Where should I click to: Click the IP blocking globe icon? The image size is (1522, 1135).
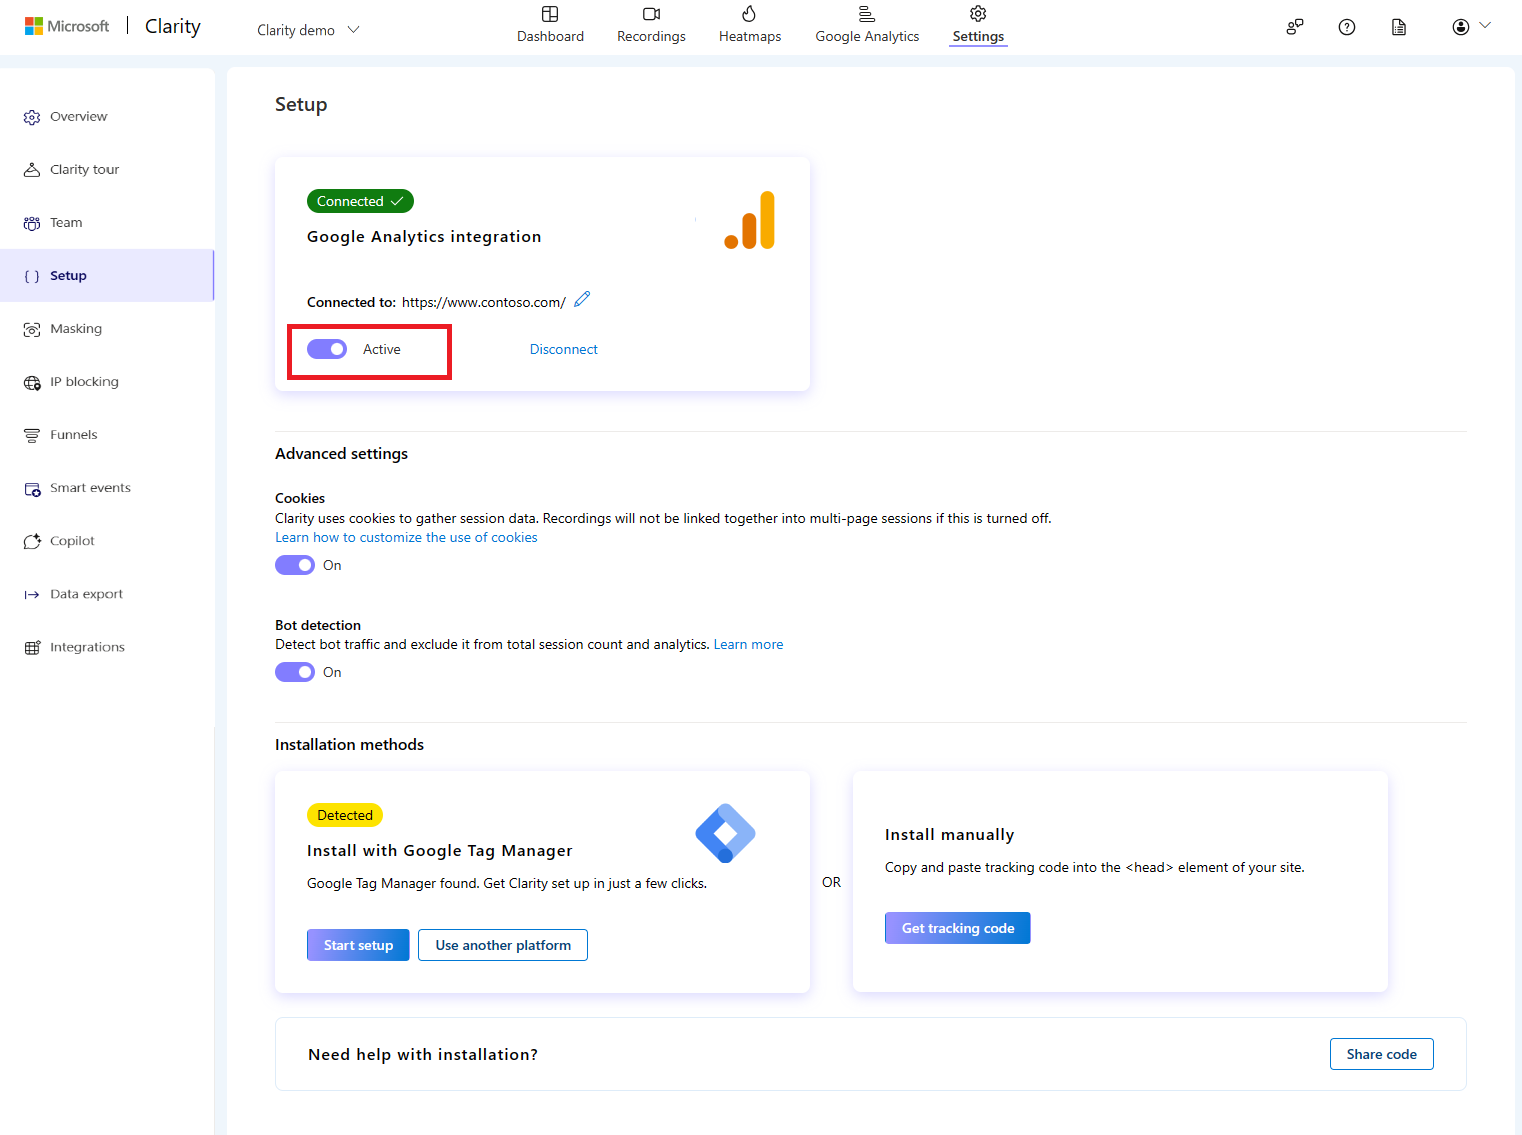(x=32, y=382)
